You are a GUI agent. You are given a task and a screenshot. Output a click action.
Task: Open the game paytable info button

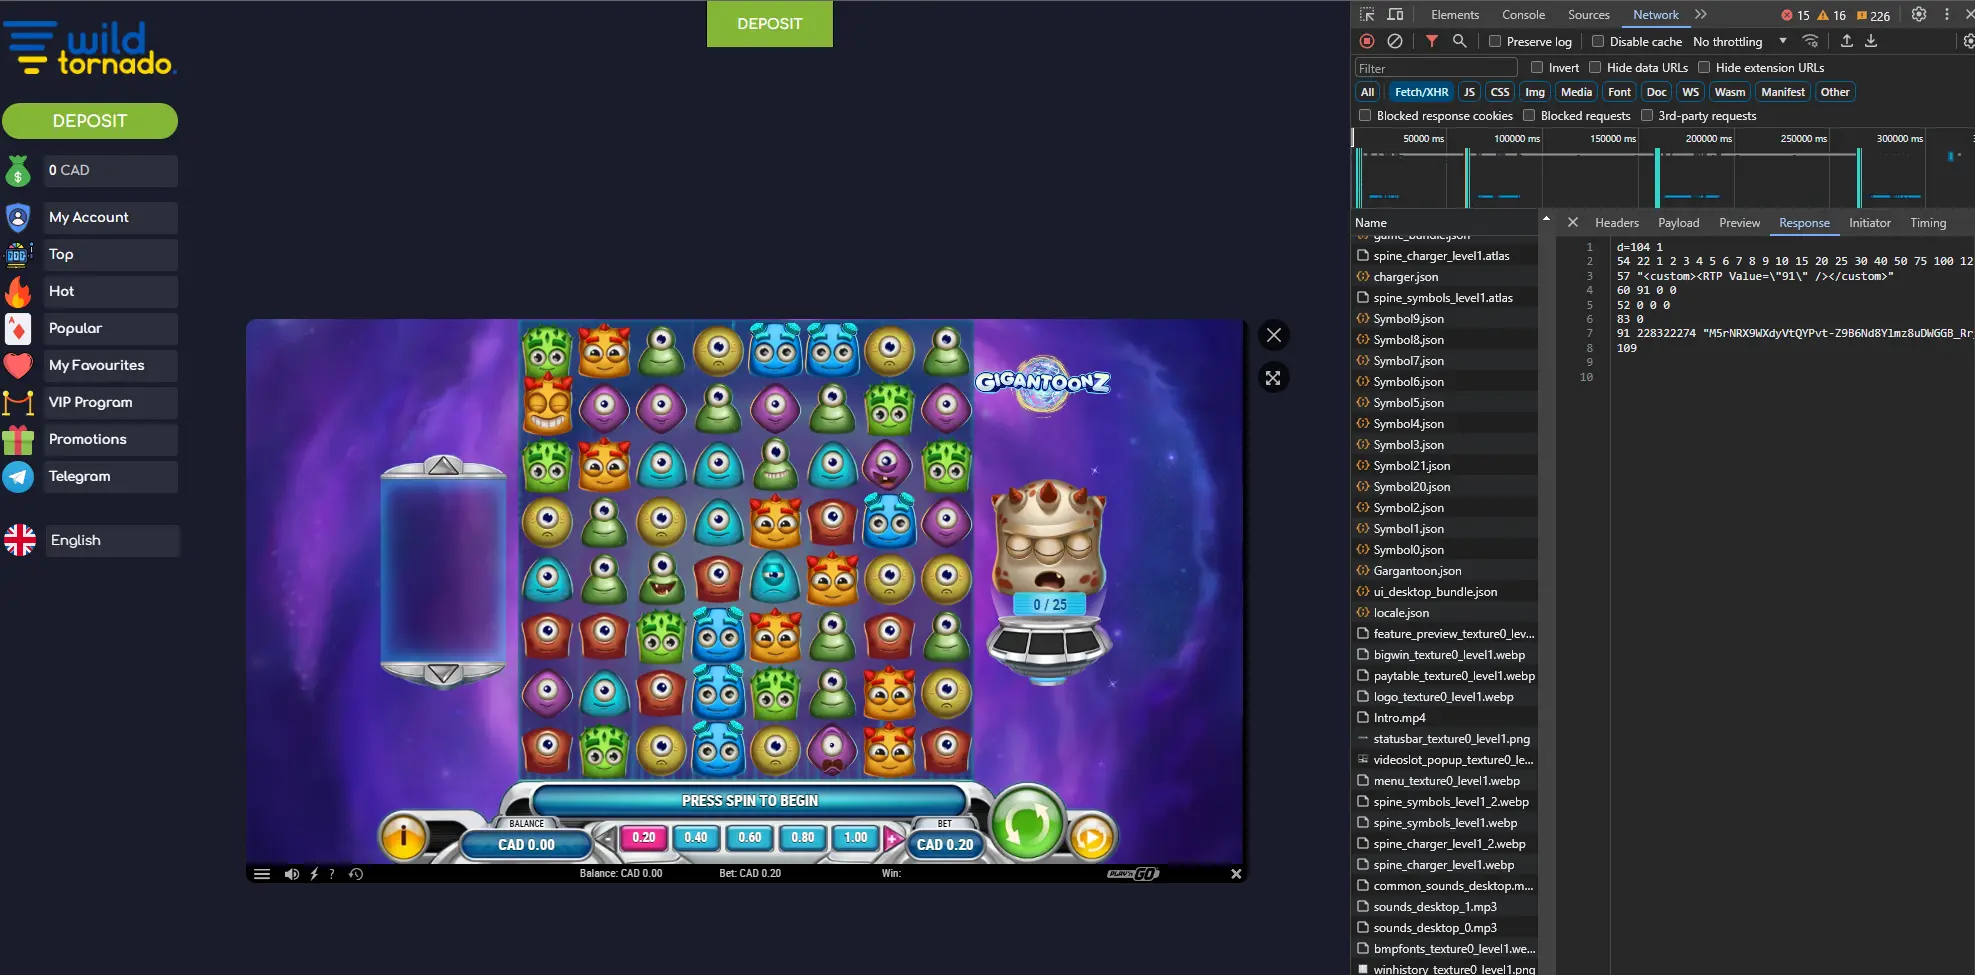(x=404, y=836)
